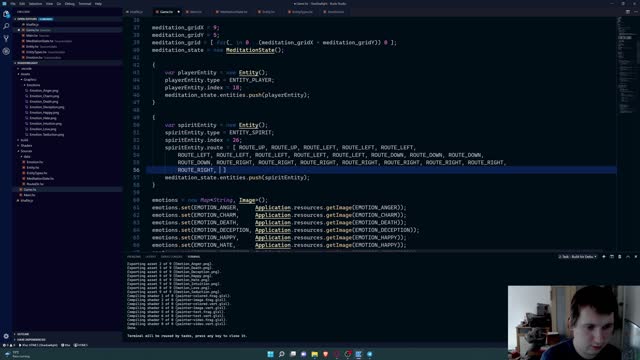This screenshot has width=640, height=360.
Task: Collapse the Open Editors section header
Action: (67, 19)
